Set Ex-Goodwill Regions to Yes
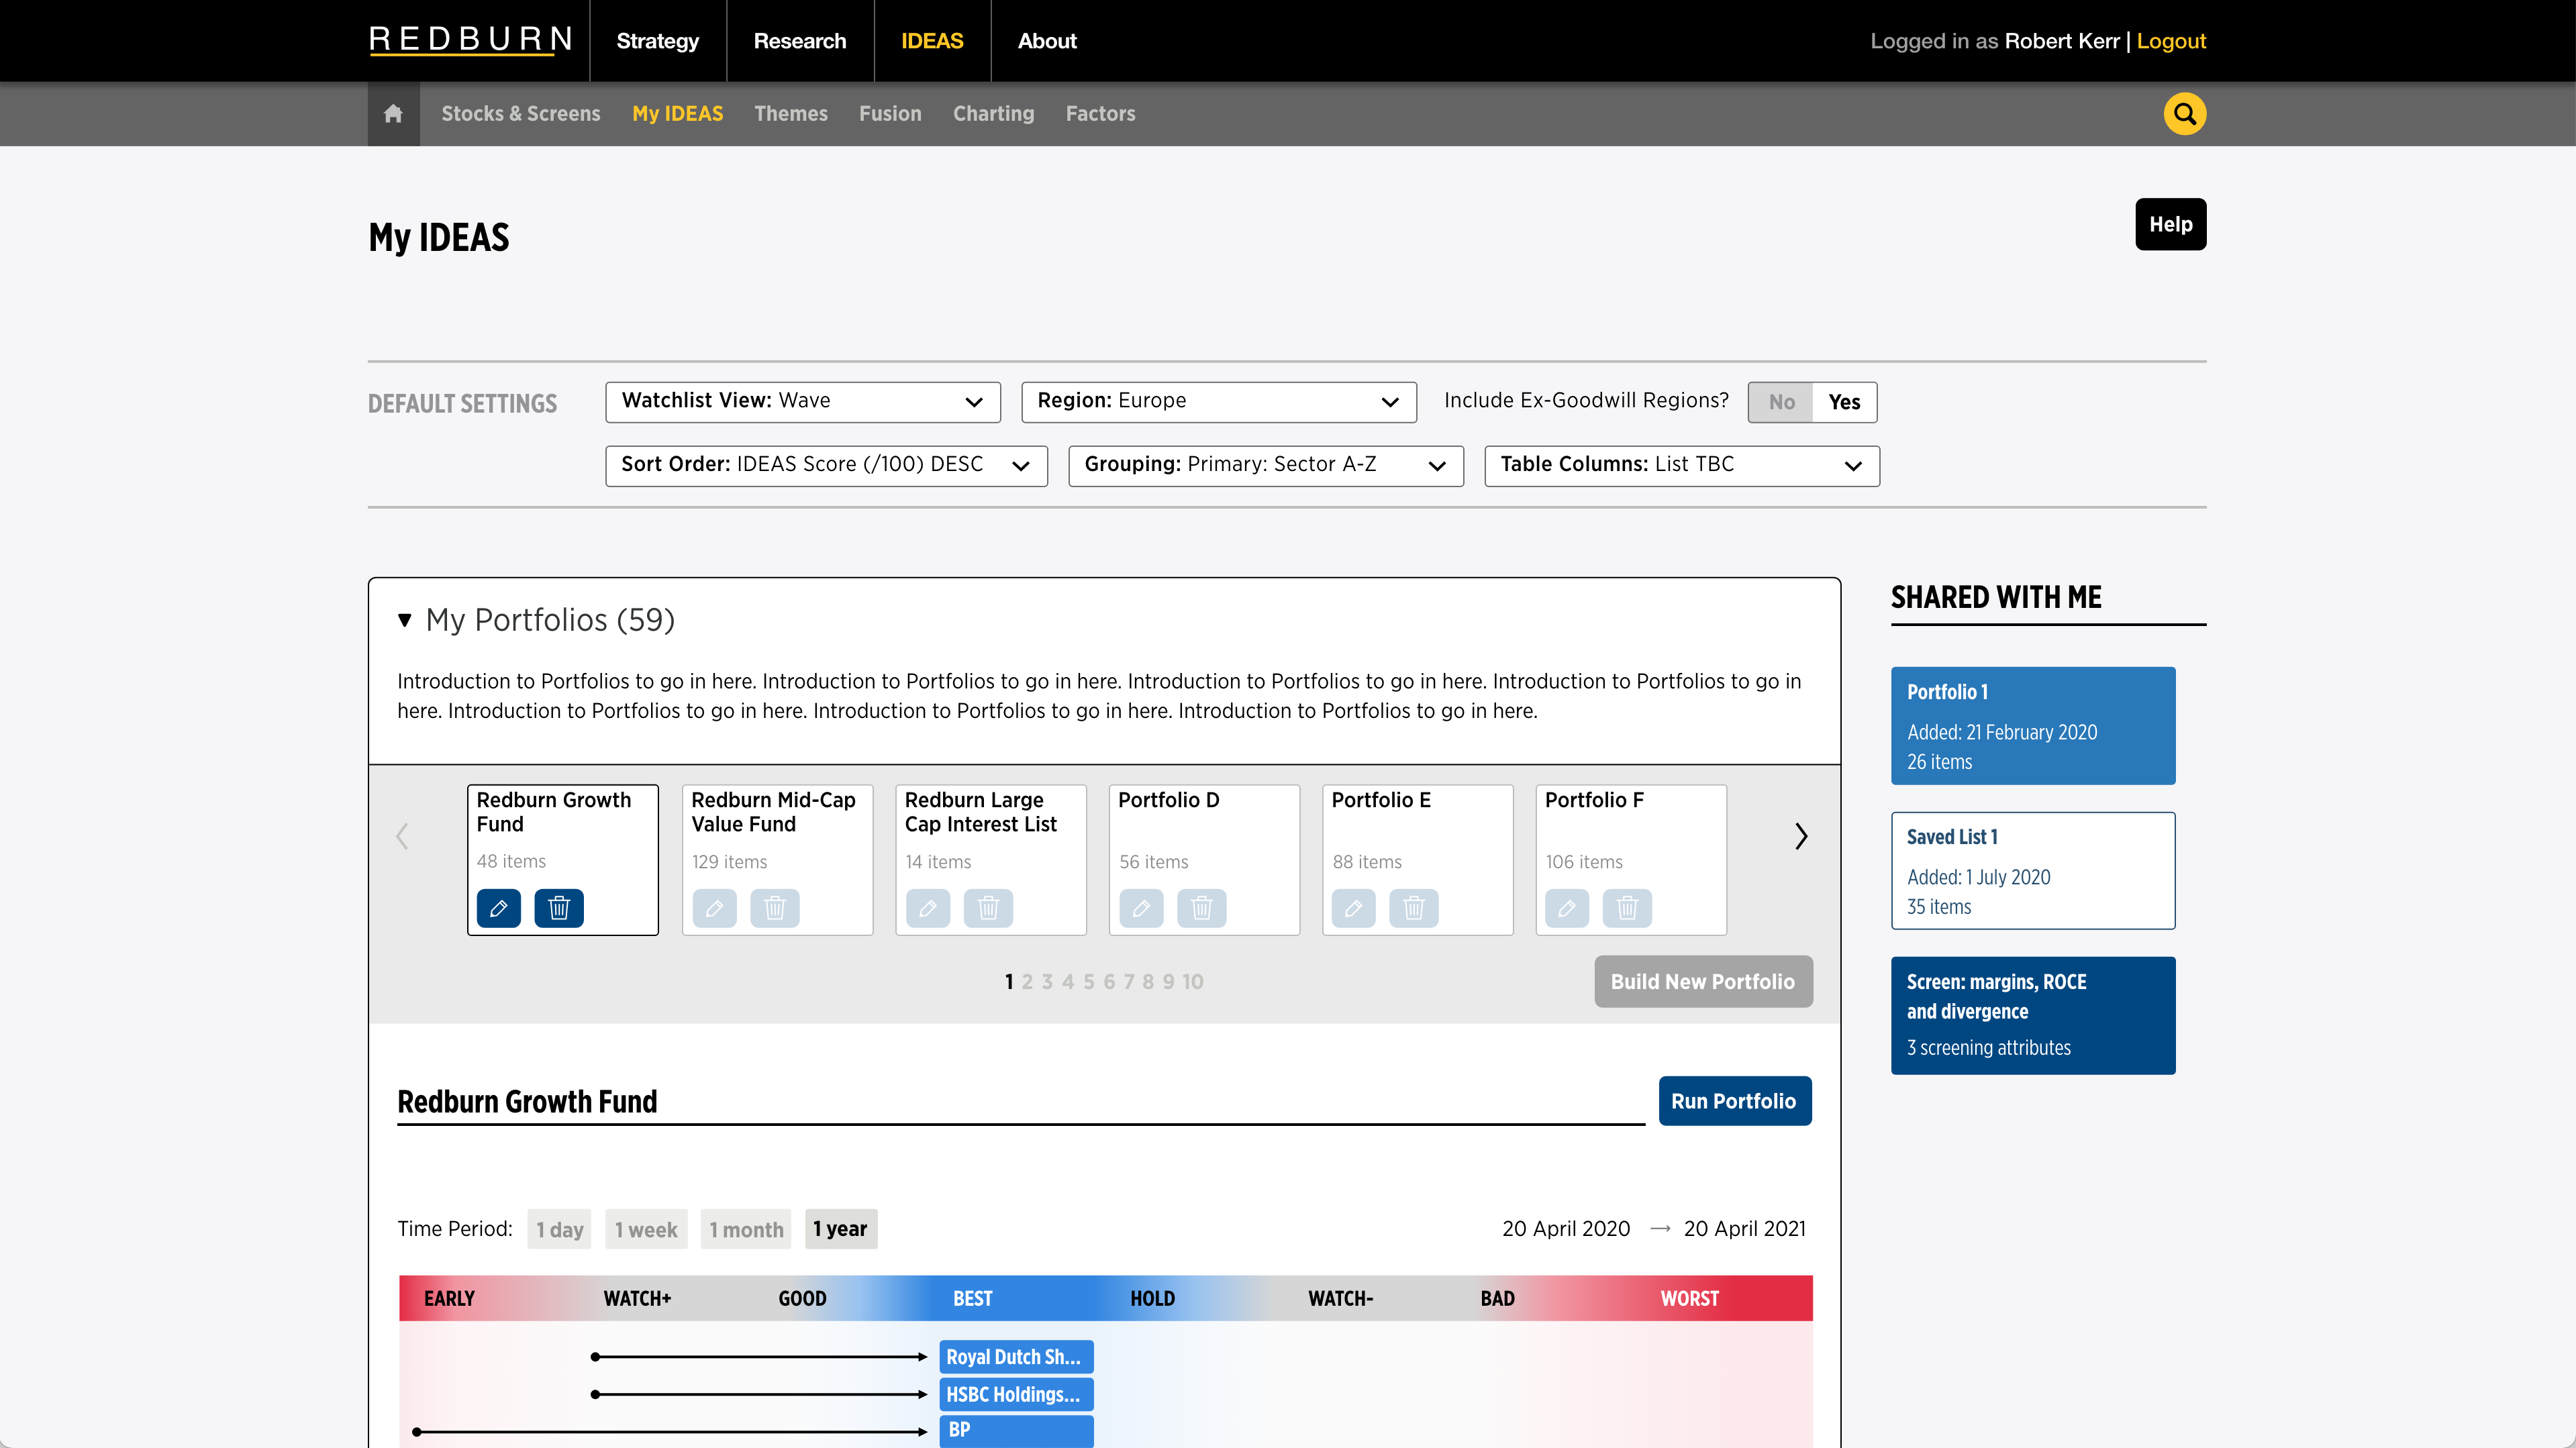This screenshot has height=1448, width=2576. coord(1844,402)
